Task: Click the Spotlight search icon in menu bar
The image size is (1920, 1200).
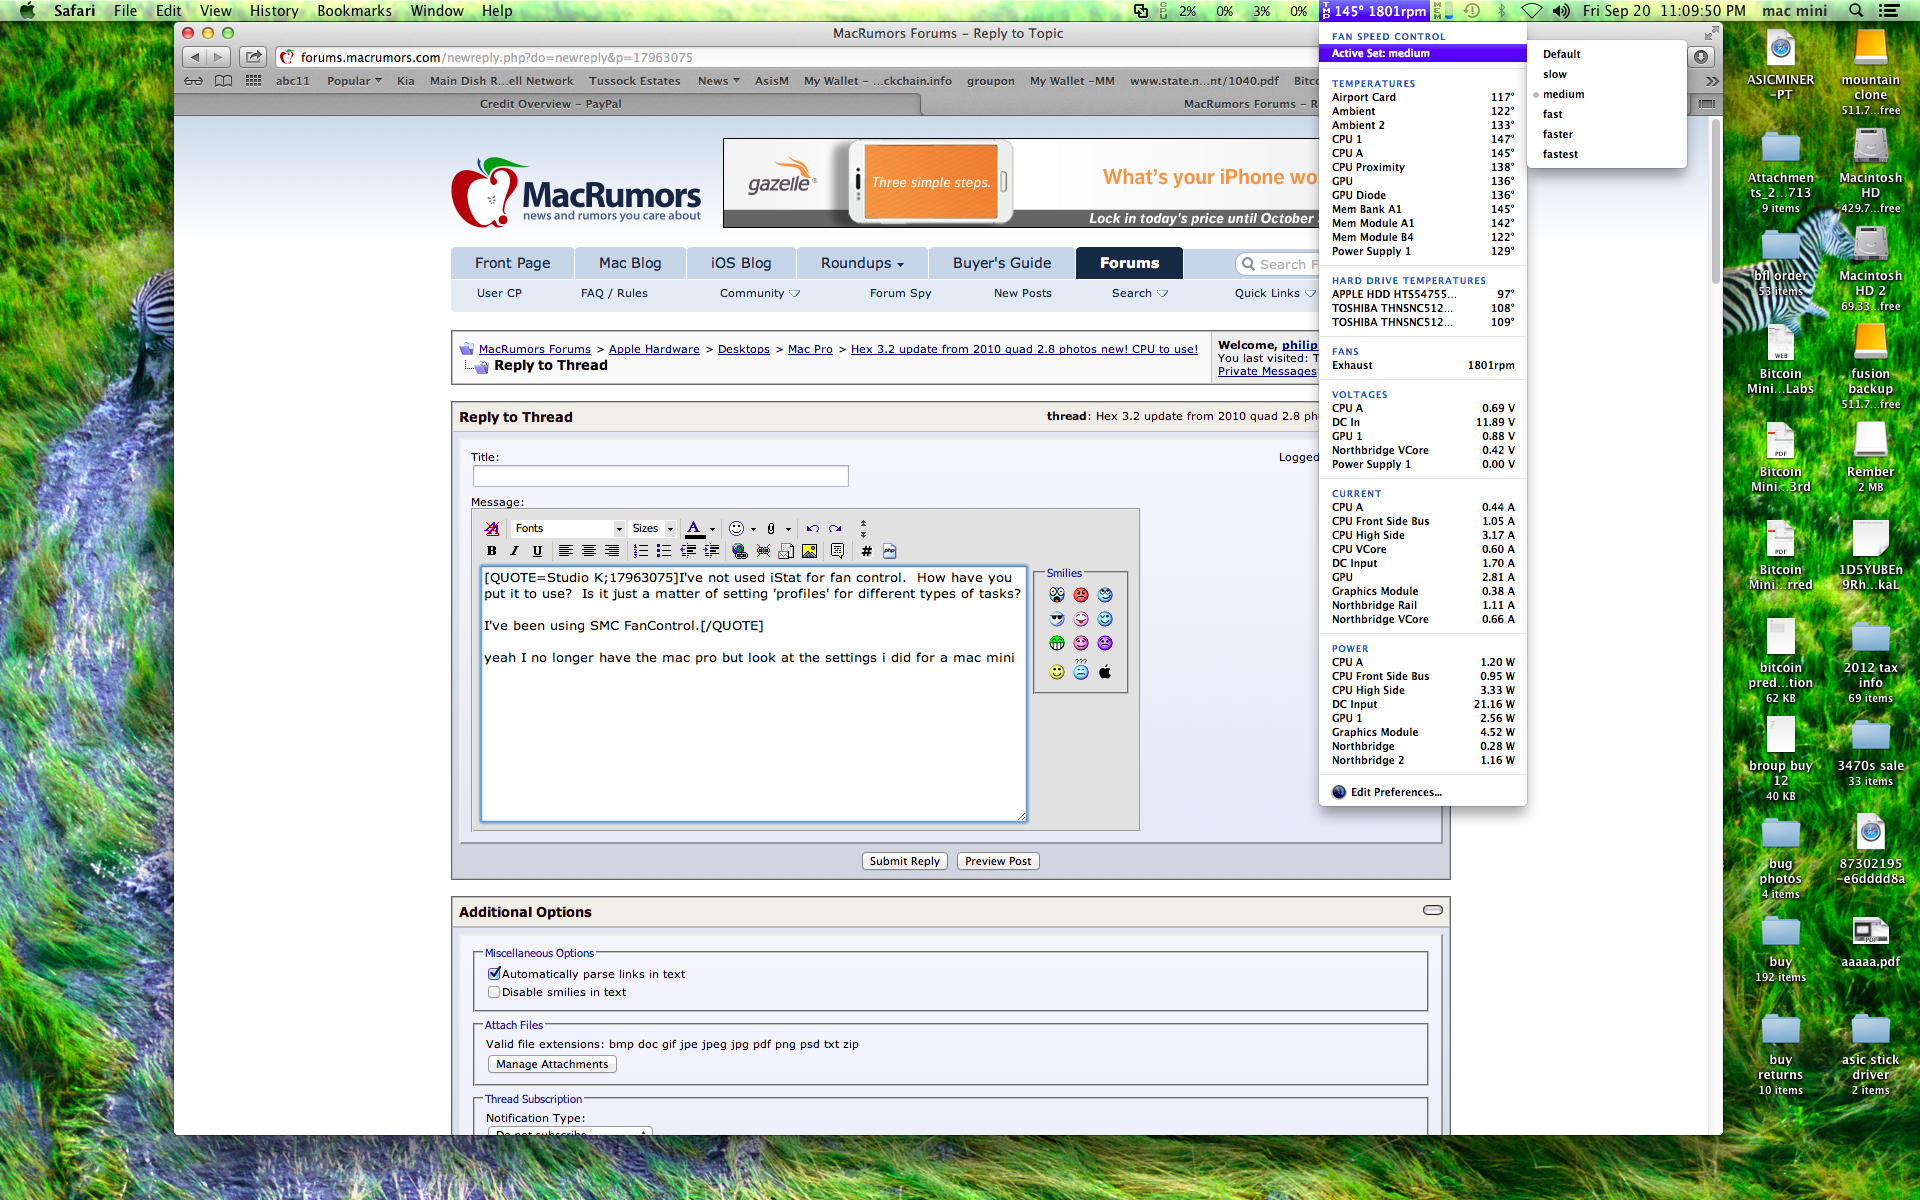Action: [x=1856, y=11]
